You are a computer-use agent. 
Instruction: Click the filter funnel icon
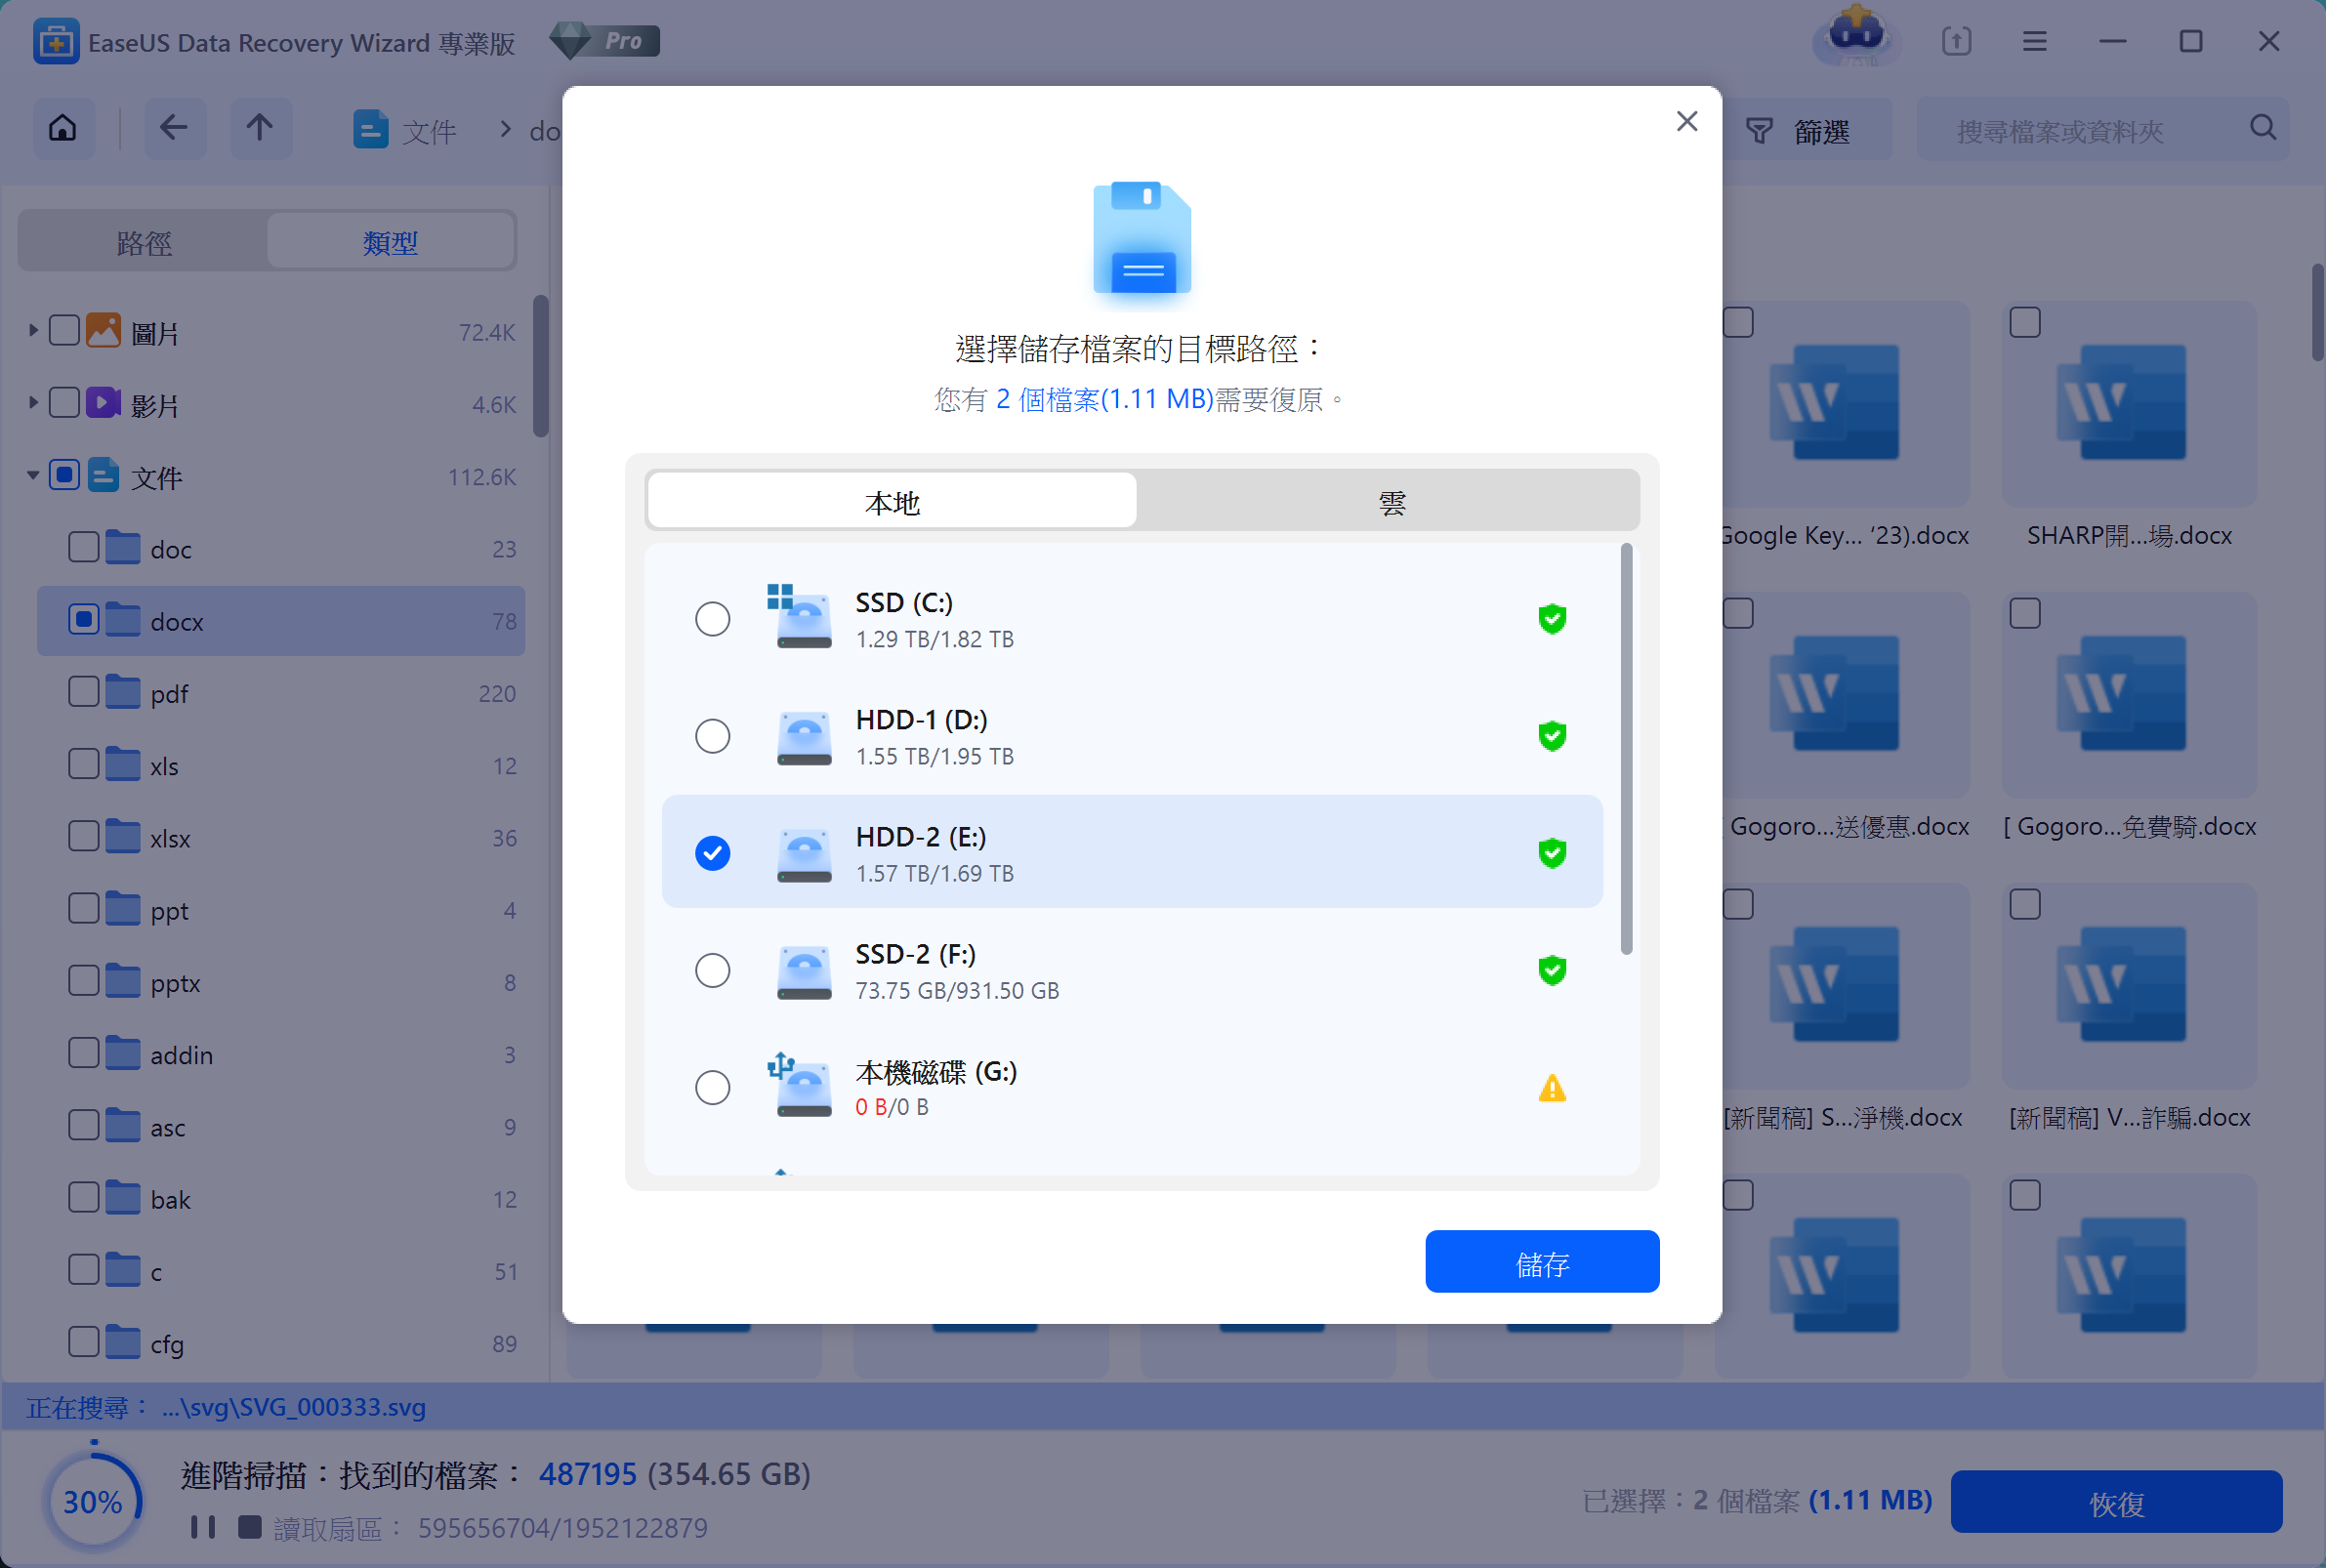coord(1759,131)
